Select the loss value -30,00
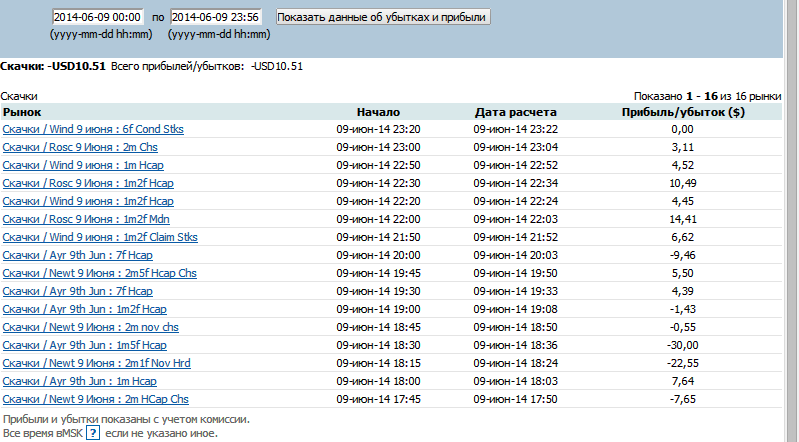Image resolution: width=799 pixels, height=442 pixels. [683, 345]
